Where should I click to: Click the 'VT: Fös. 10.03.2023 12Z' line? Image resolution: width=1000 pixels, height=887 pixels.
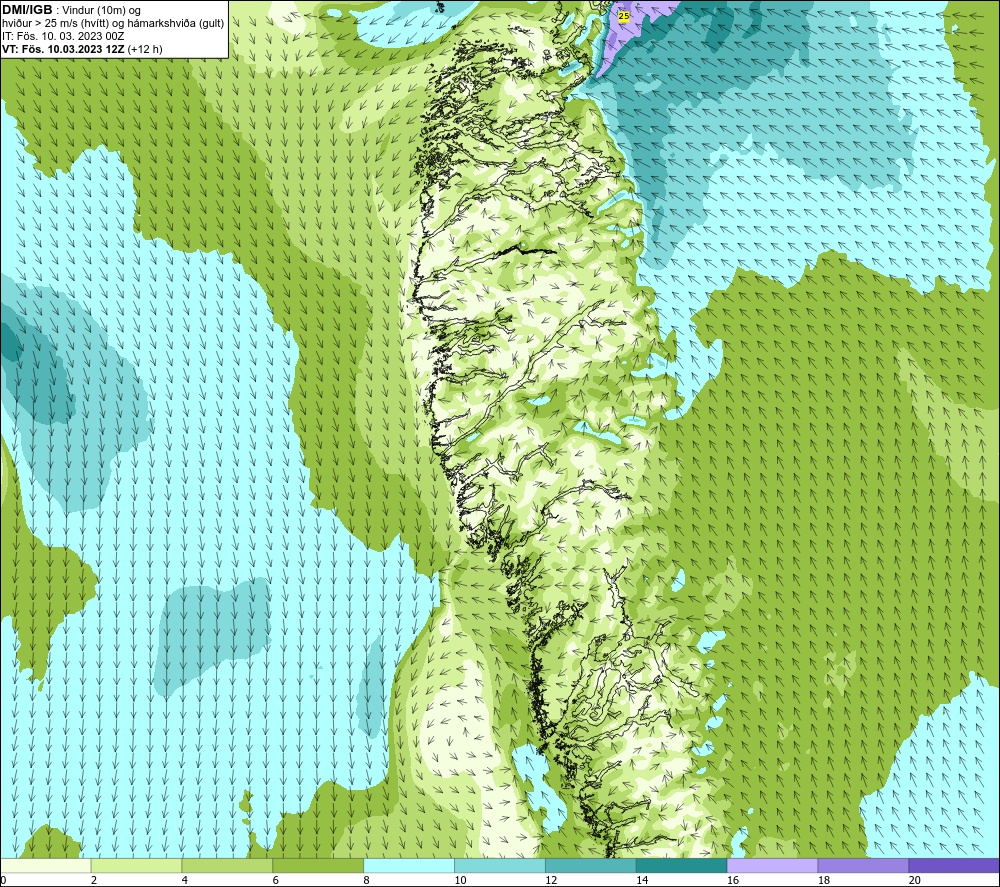[63, 49]
